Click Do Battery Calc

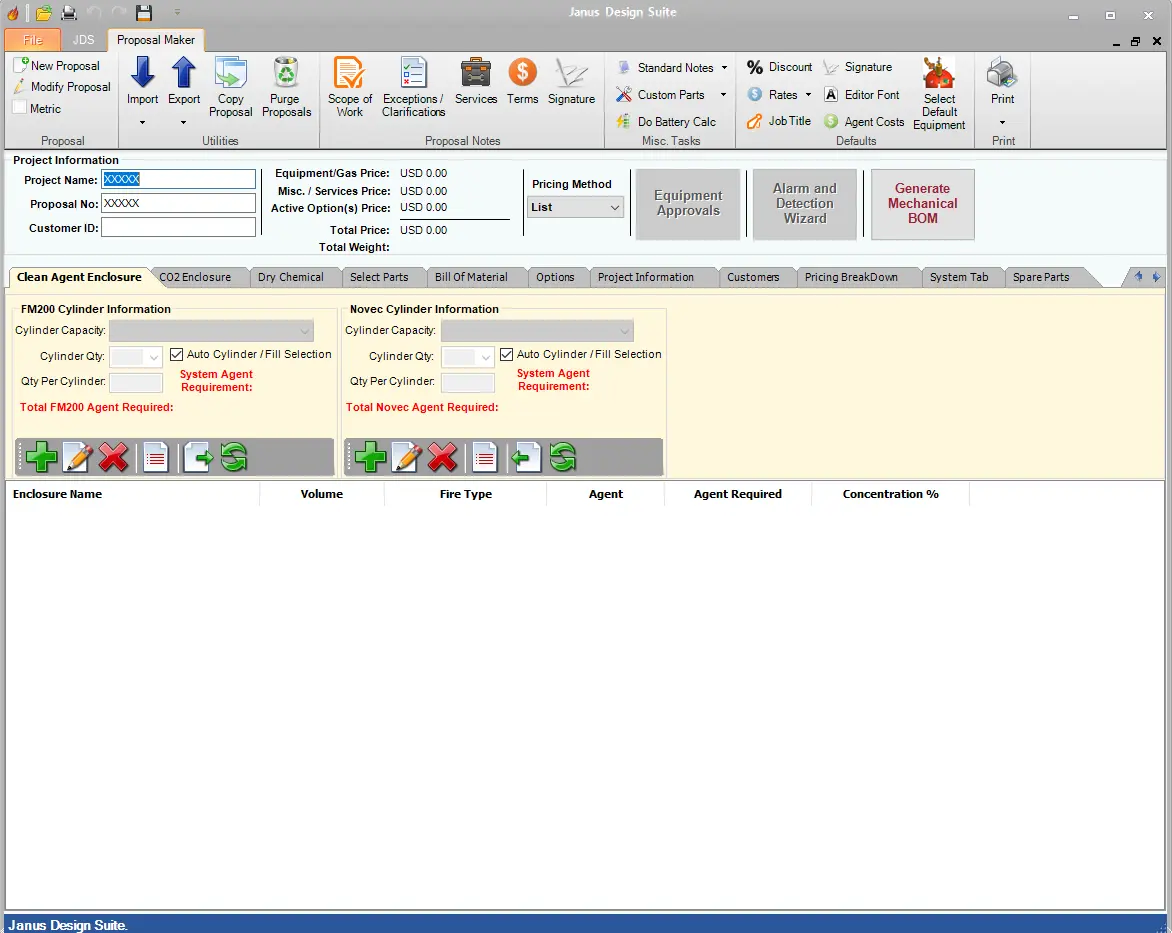(666, 121)
